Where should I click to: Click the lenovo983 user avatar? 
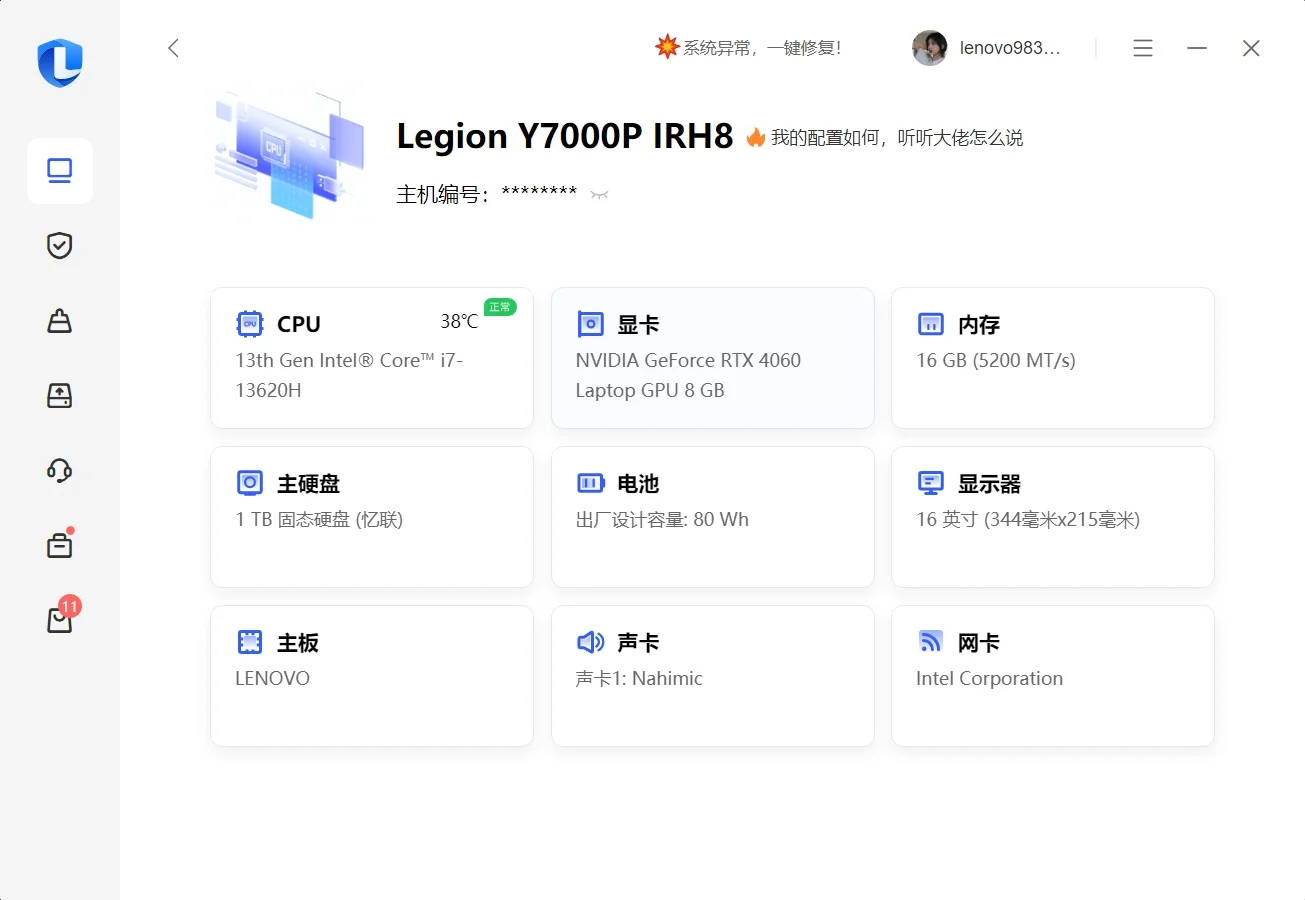pos(929,47)
